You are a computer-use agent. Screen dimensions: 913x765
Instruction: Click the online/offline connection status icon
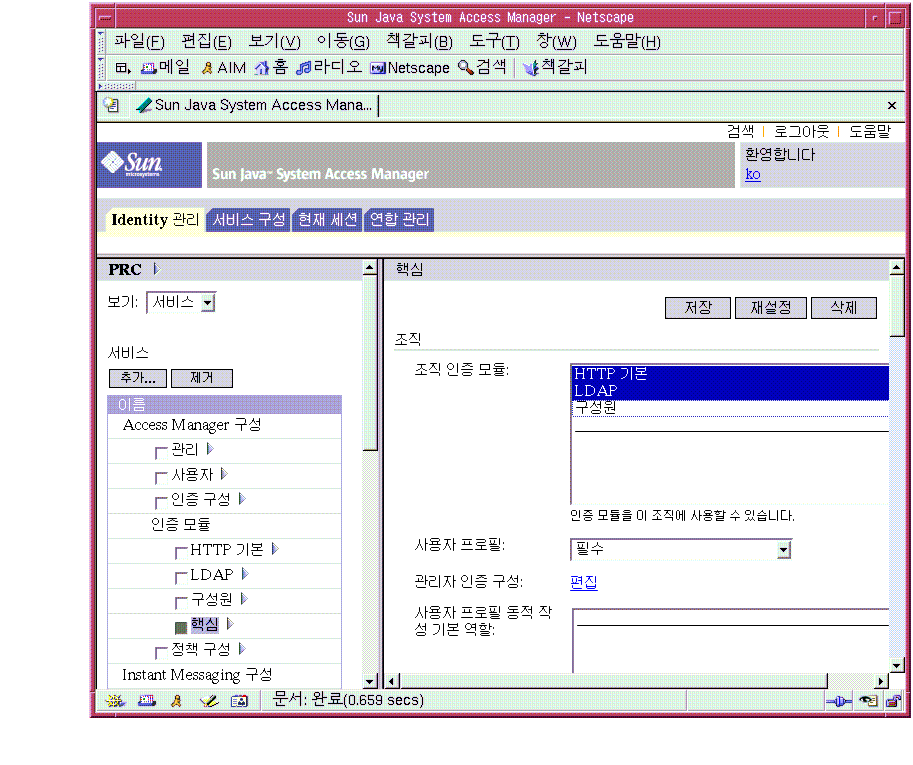point(839,702)
